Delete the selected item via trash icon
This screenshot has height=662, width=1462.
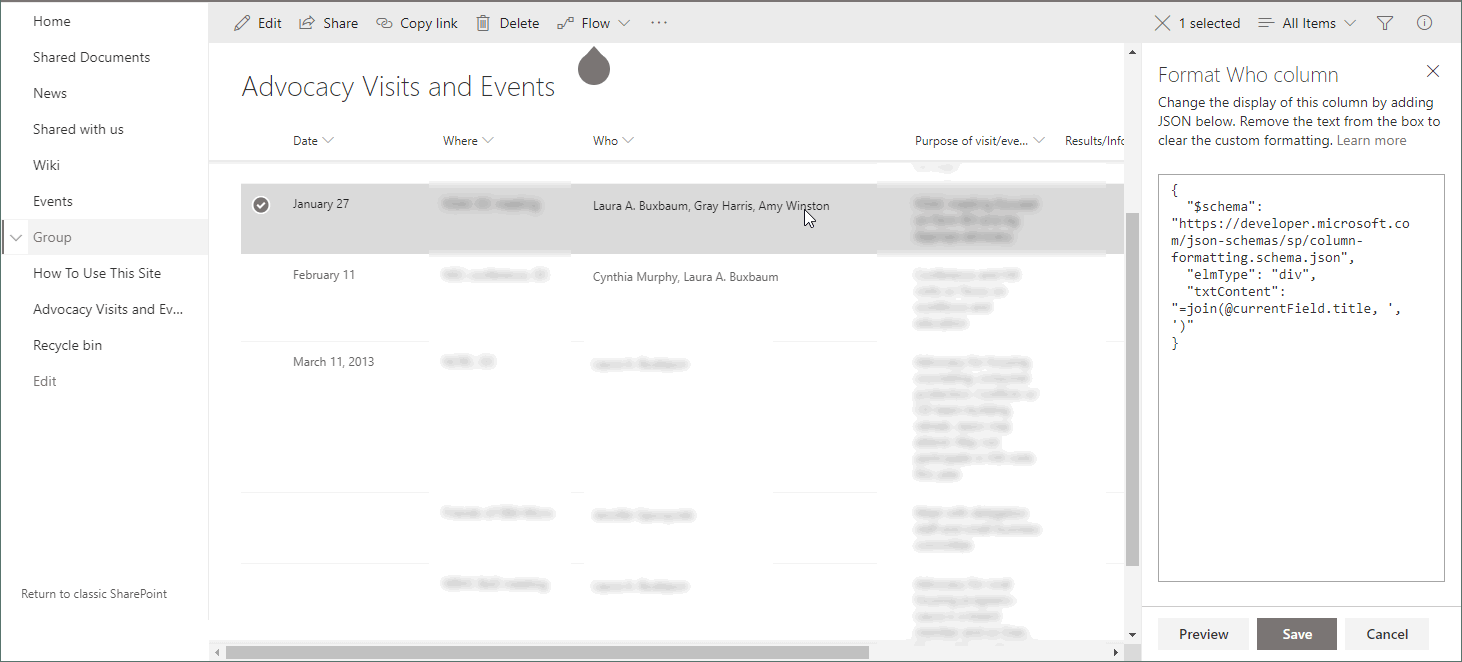[481, 22]
